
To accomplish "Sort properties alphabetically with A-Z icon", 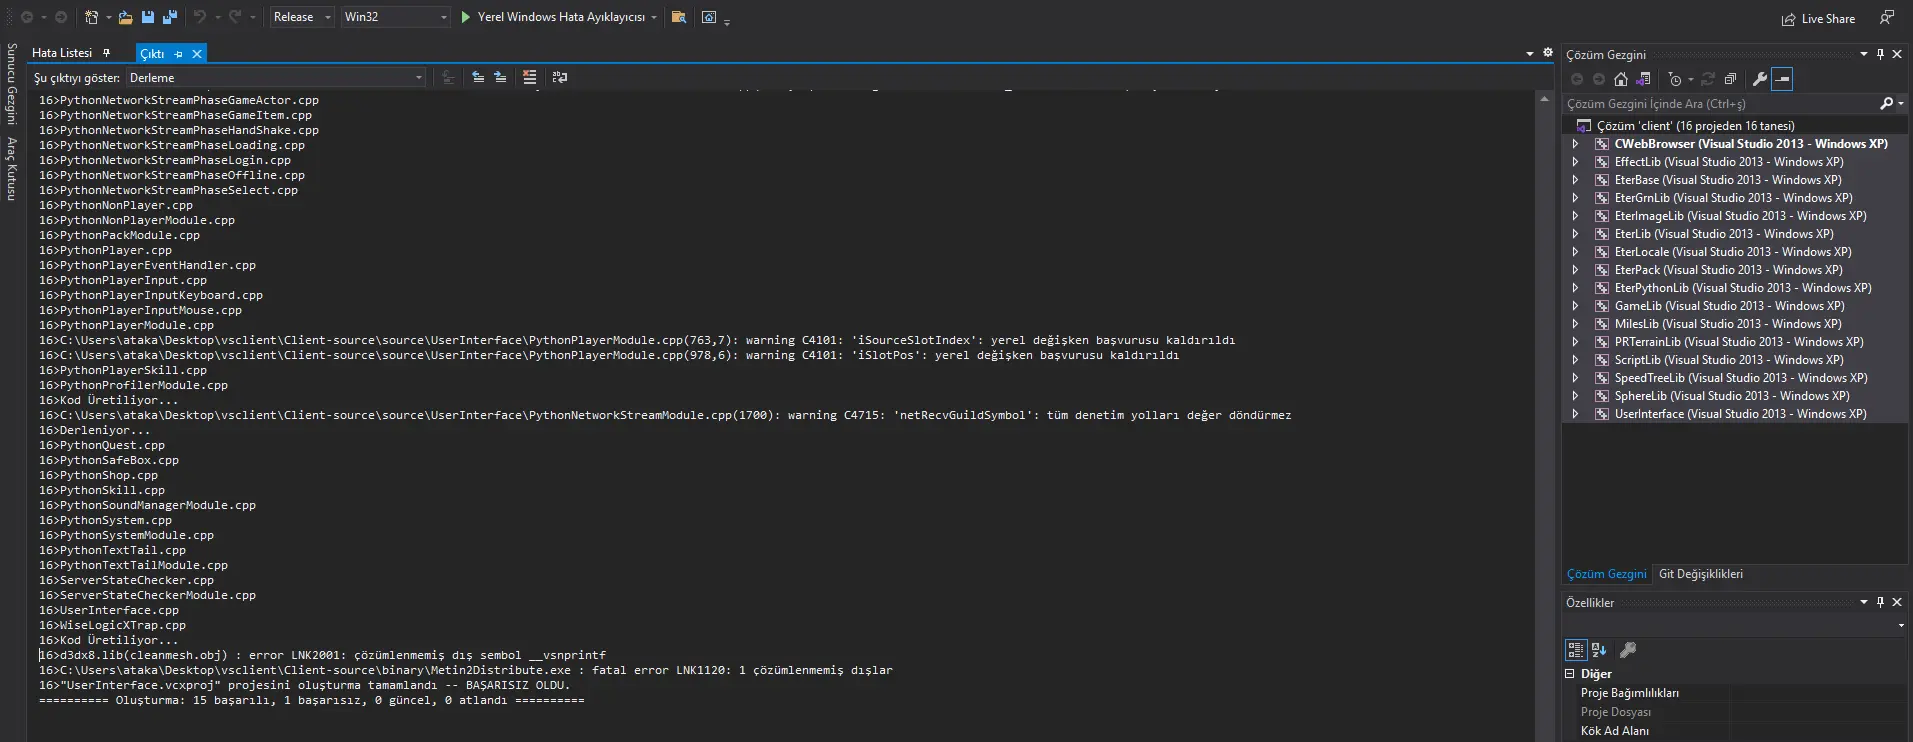I will click(x=1599, y=650).
